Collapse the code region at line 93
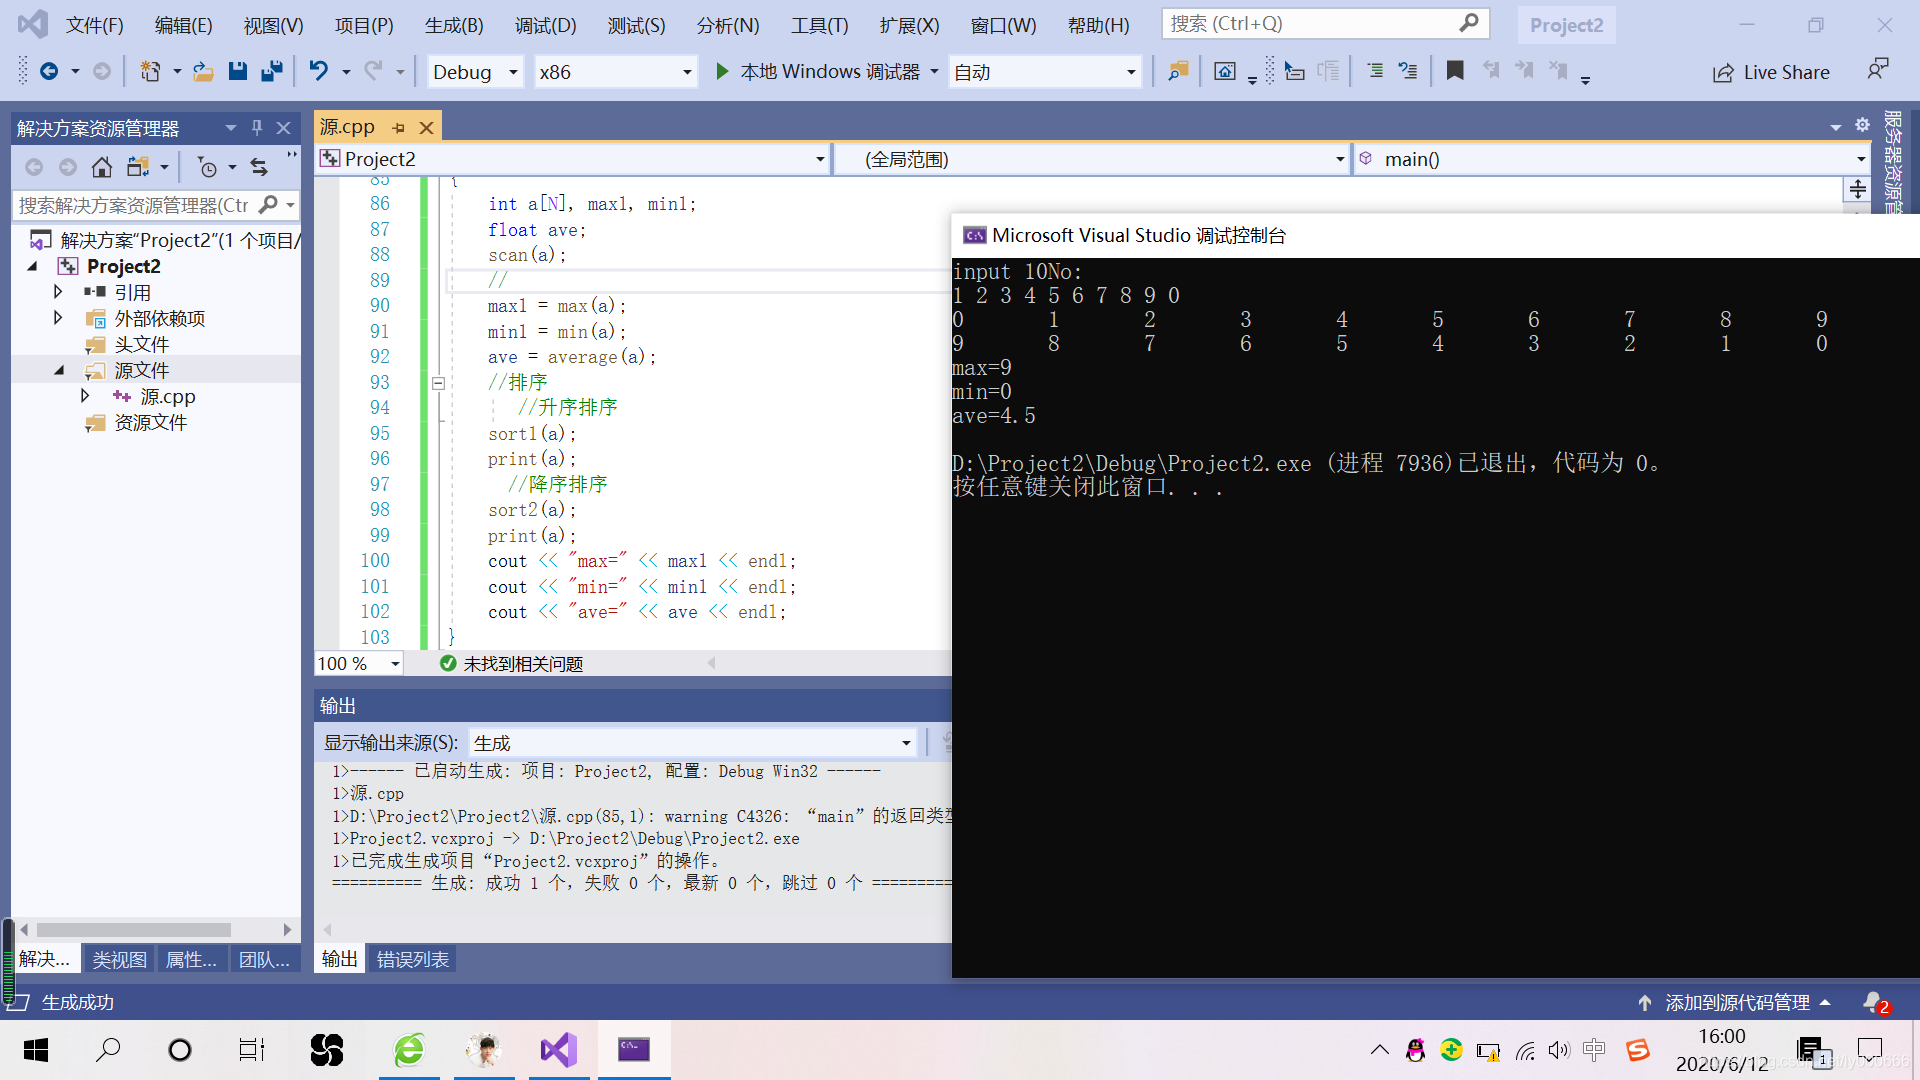 pyautogui.click(x=438, y=383)
